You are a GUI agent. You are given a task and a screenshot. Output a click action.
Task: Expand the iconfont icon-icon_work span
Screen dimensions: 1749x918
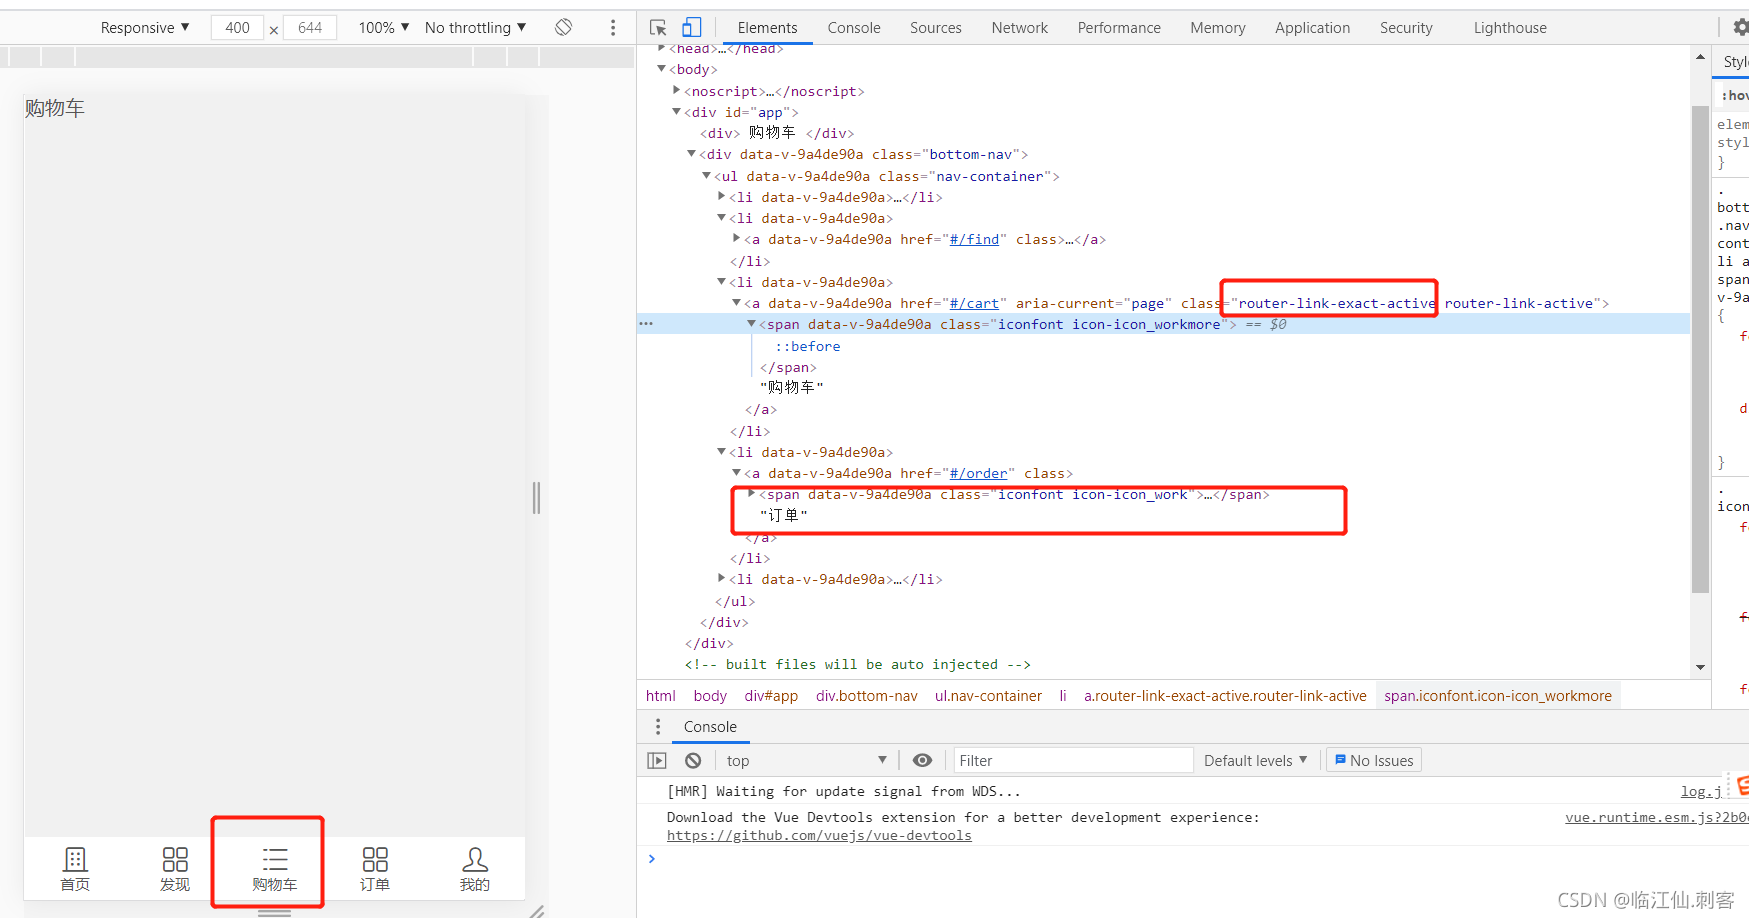[752, 494]
